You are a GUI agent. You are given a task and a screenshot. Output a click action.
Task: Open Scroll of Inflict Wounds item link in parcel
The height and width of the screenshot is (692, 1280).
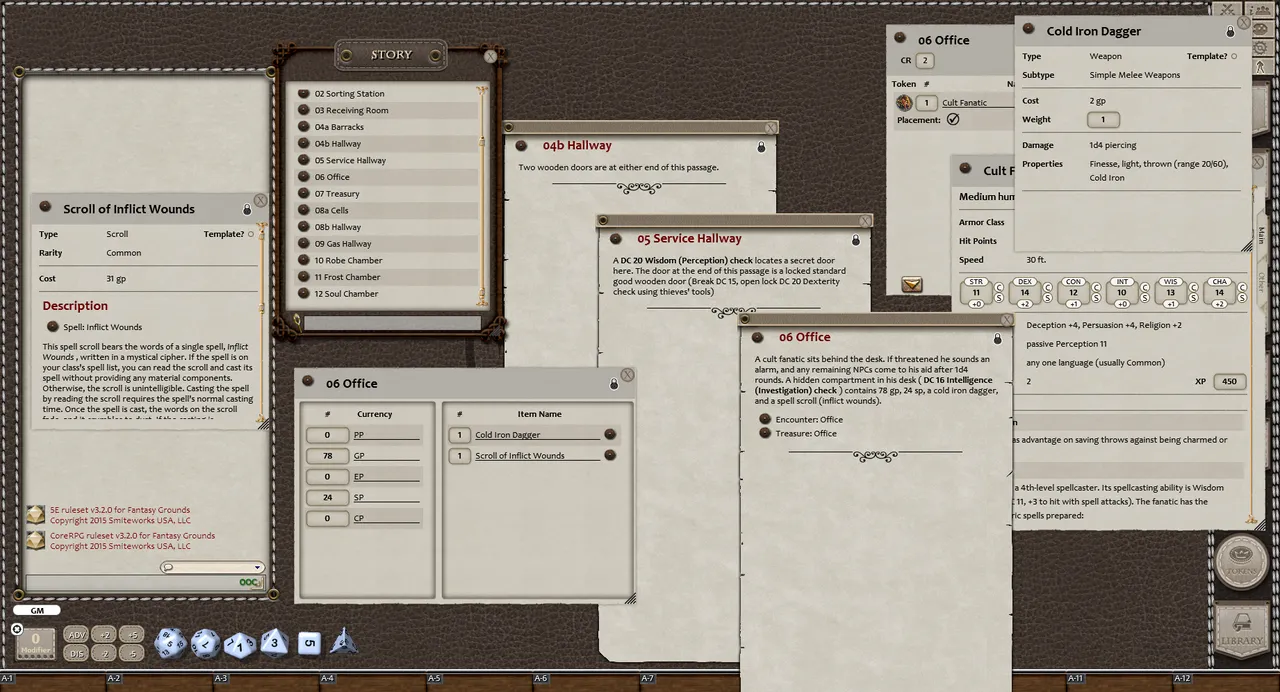610,455
